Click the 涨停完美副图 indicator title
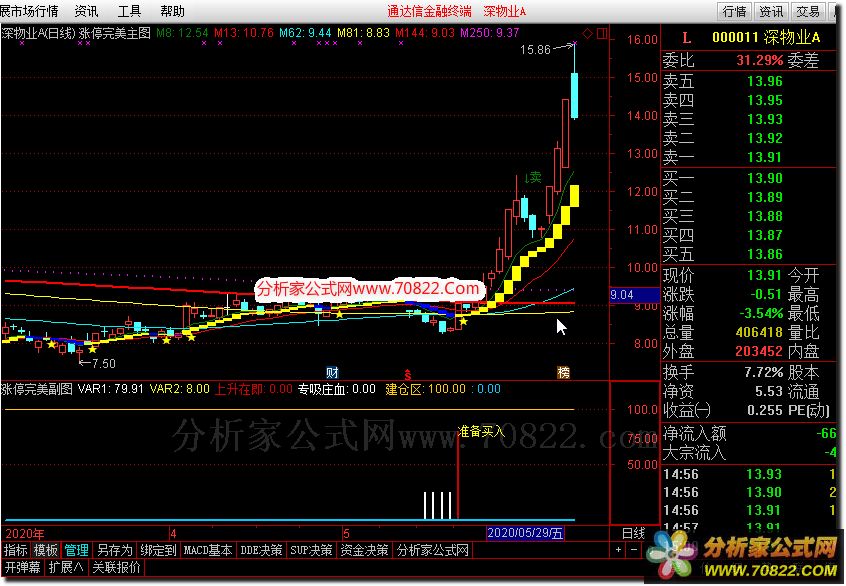The width and height of the screenshot is (846, 586). tap(37, 389)
